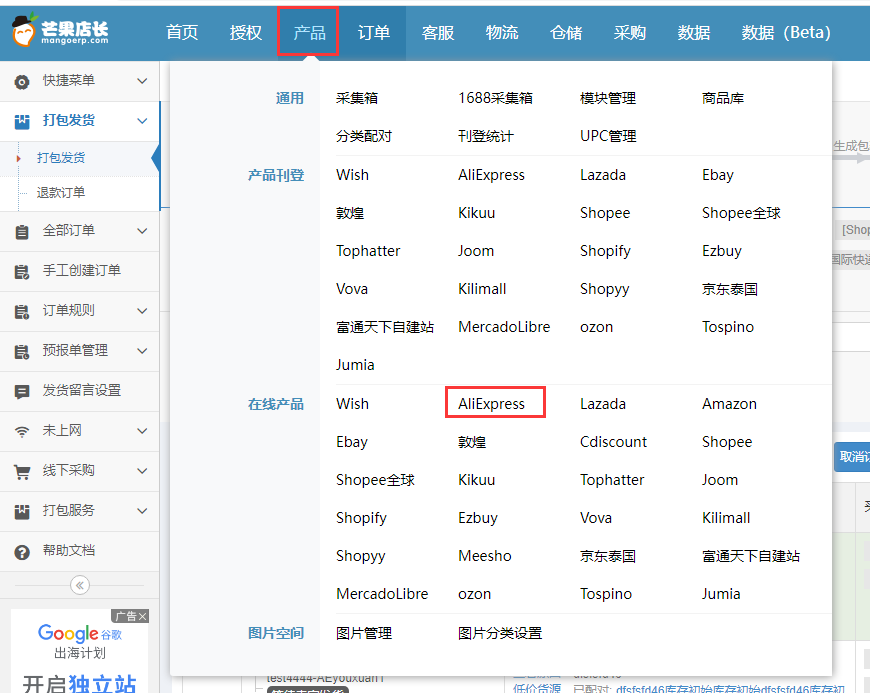
Task: Collapse the 打包发货 section chevron
Action: [x=142, y=121]
